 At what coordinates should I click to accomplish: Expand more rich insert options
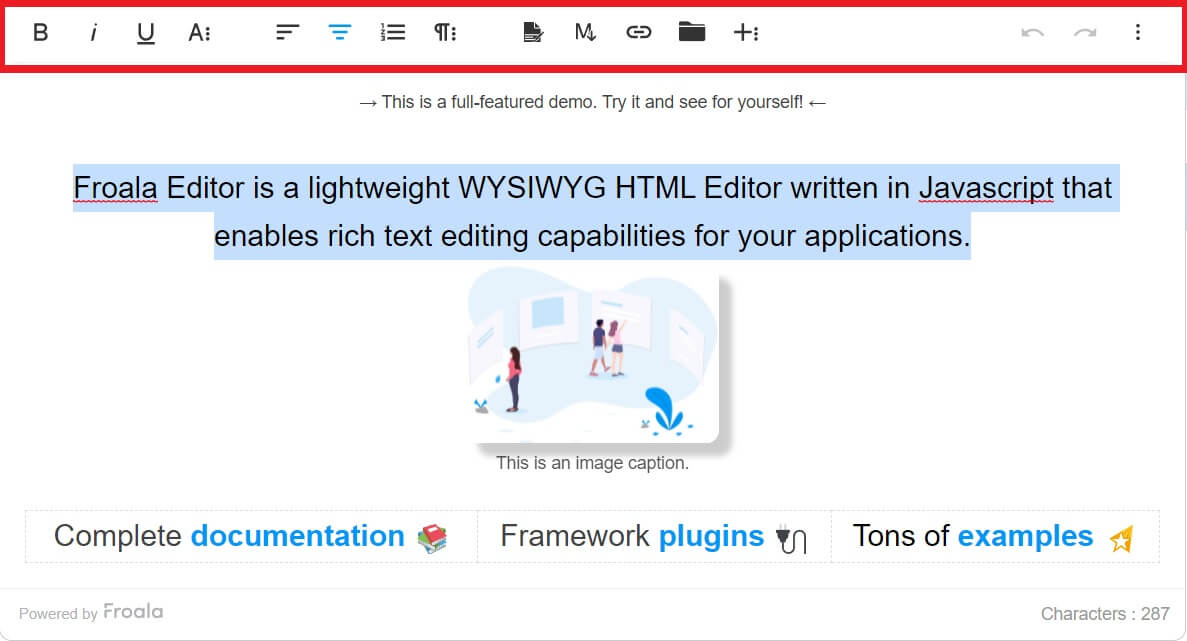pyautogui.click(x=746, y=33)
